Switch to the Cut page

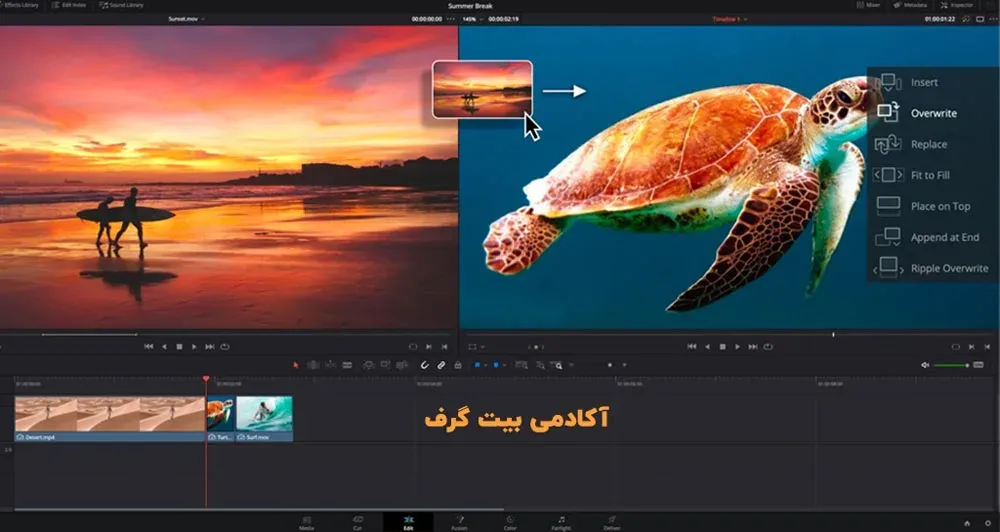tap(358, 523)
